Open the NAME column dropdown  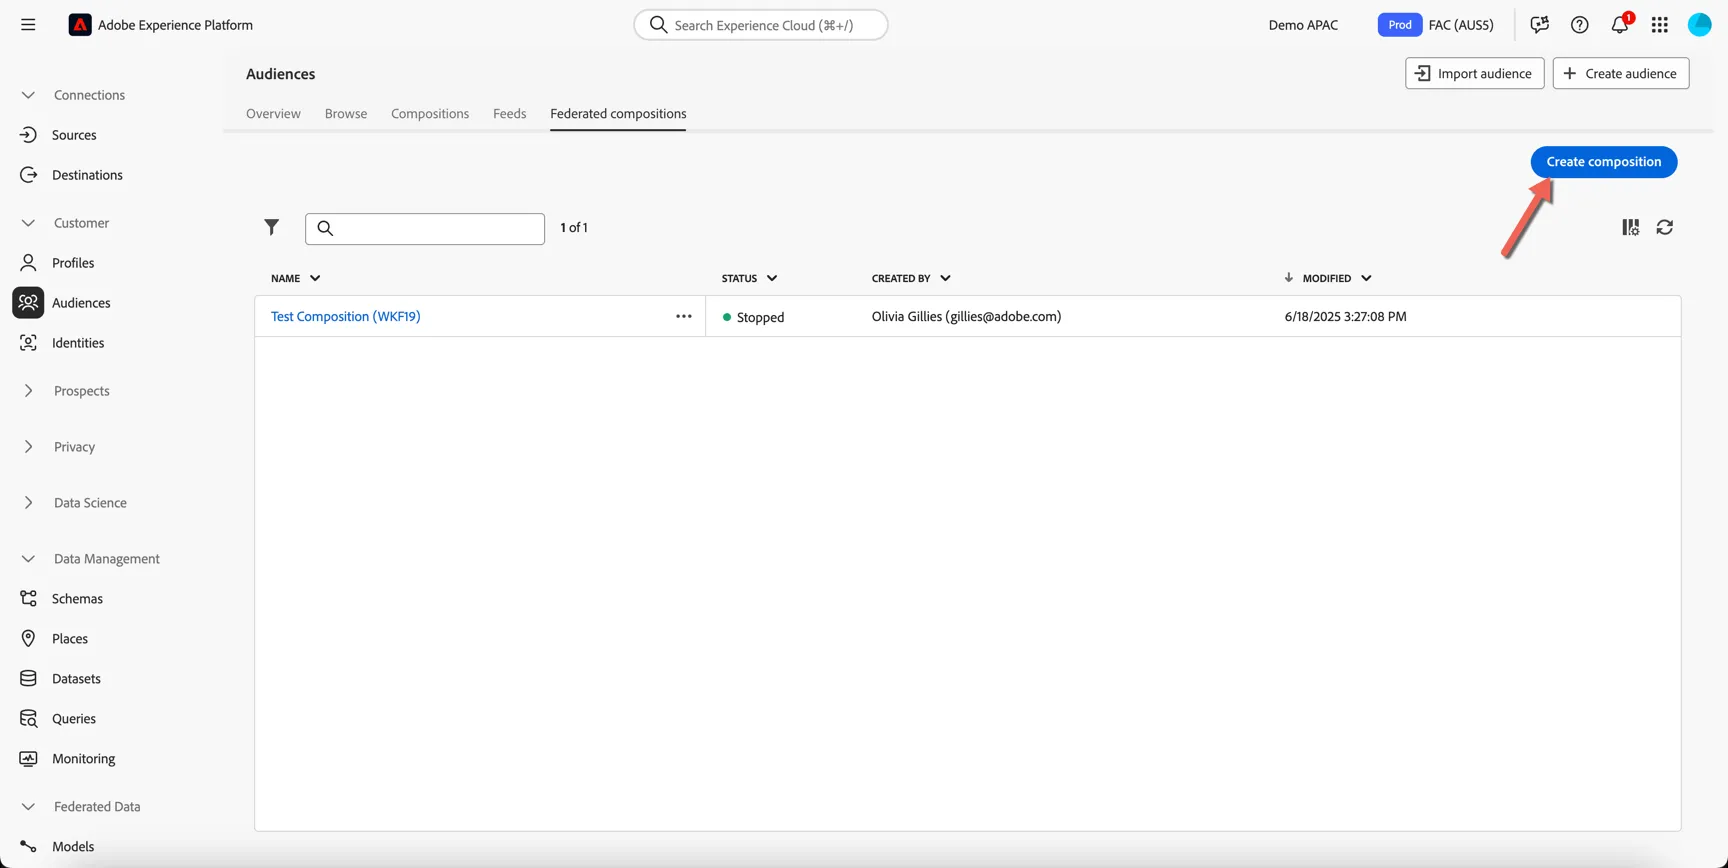(x=315, y=279)
